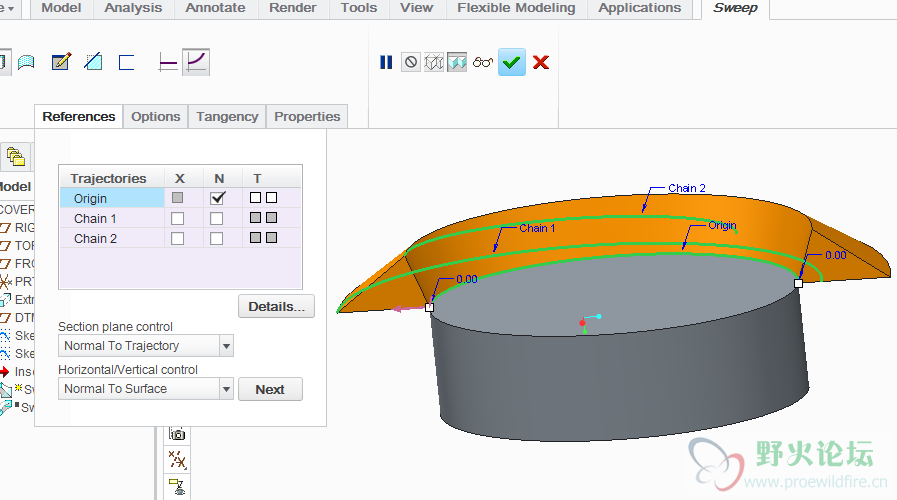Select right white drag handle on trajectory
The image size is (897, 500).
pos(799,283)
